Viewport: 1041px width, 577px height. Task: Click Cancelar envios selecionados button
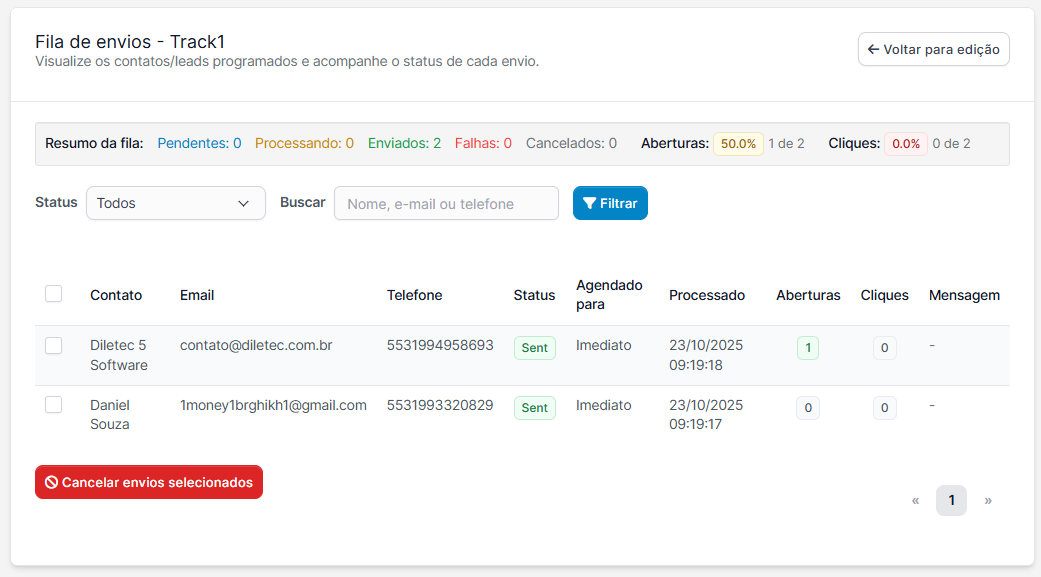(149, 482)
